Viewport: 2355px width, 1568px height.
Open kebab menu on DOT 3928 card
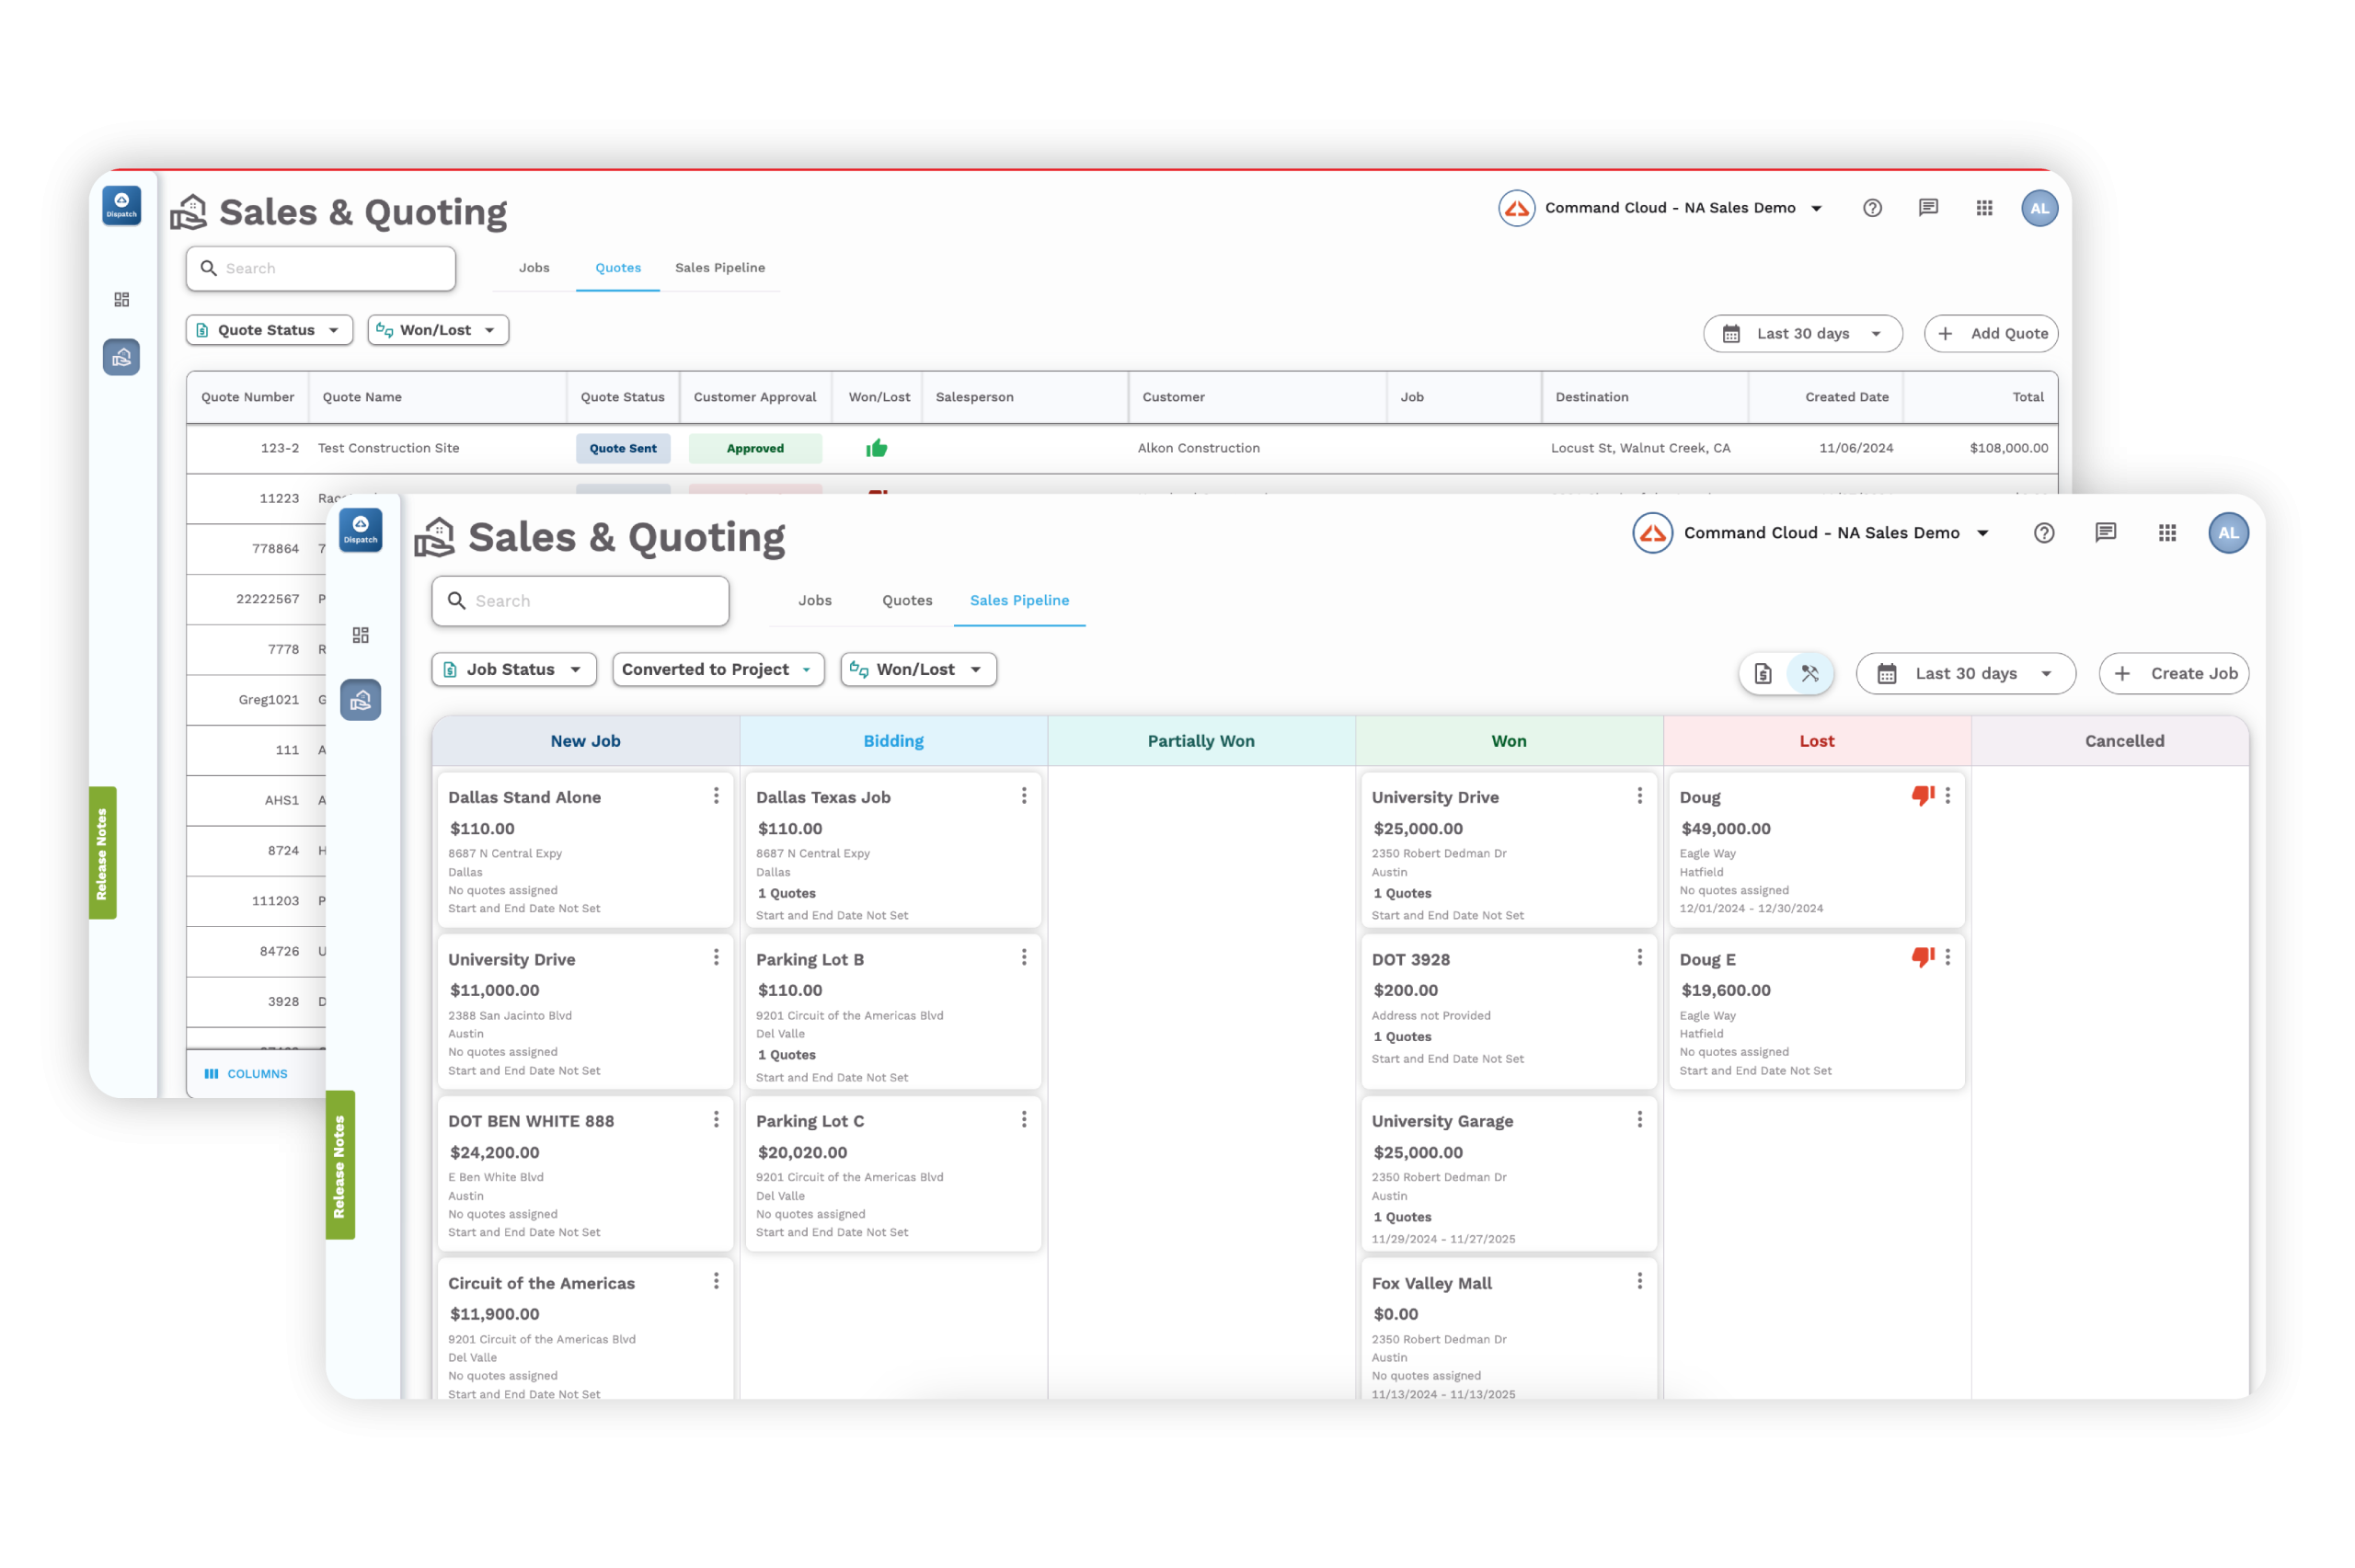(1639, 958)
